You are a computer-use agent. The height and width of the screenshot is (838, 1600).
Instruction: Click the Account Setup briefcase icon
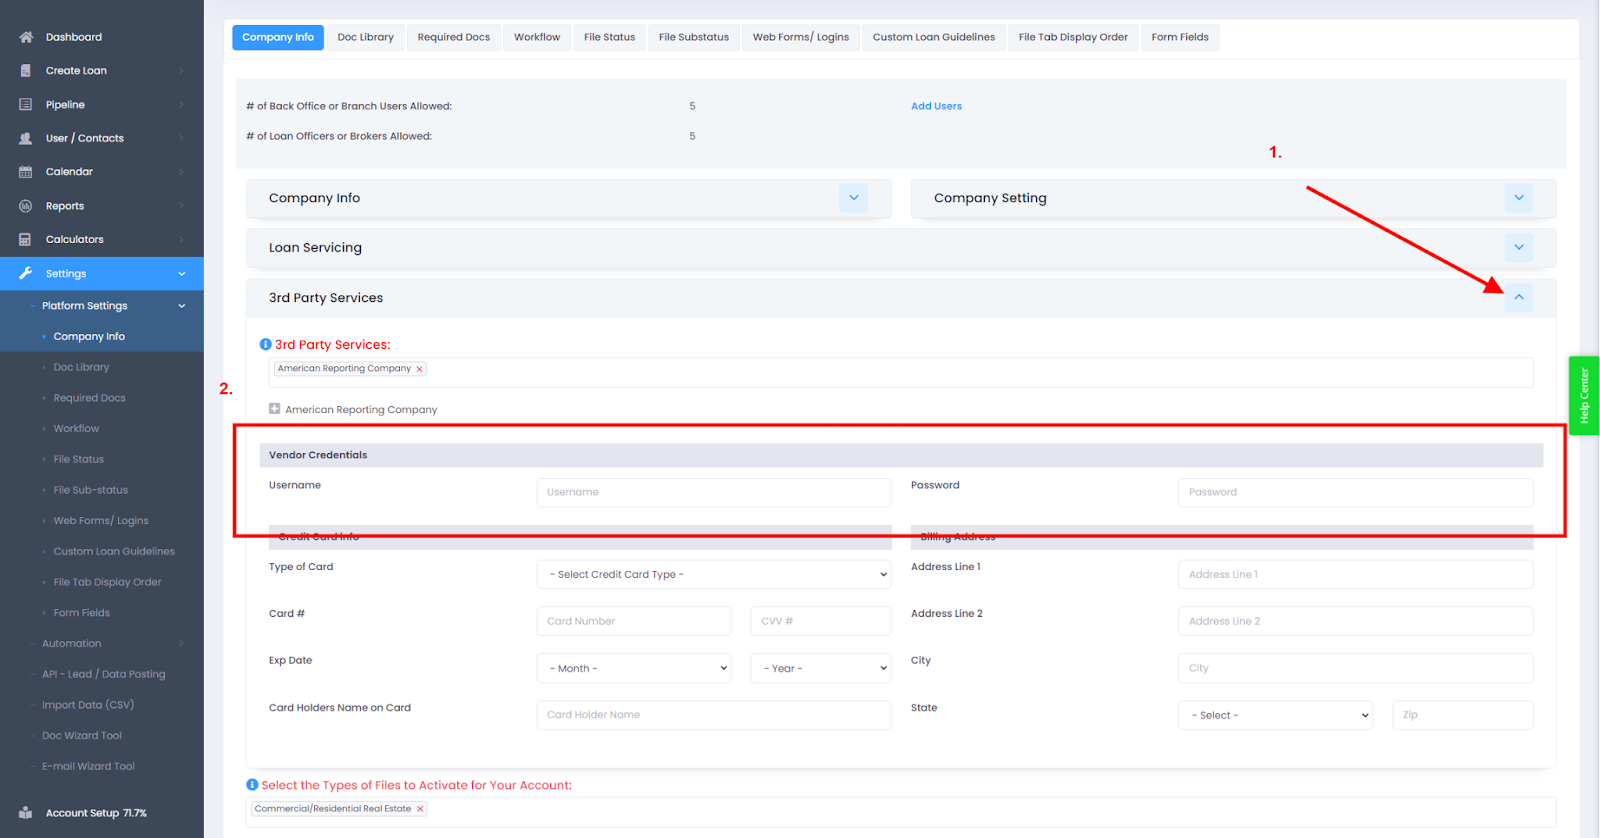26,813
